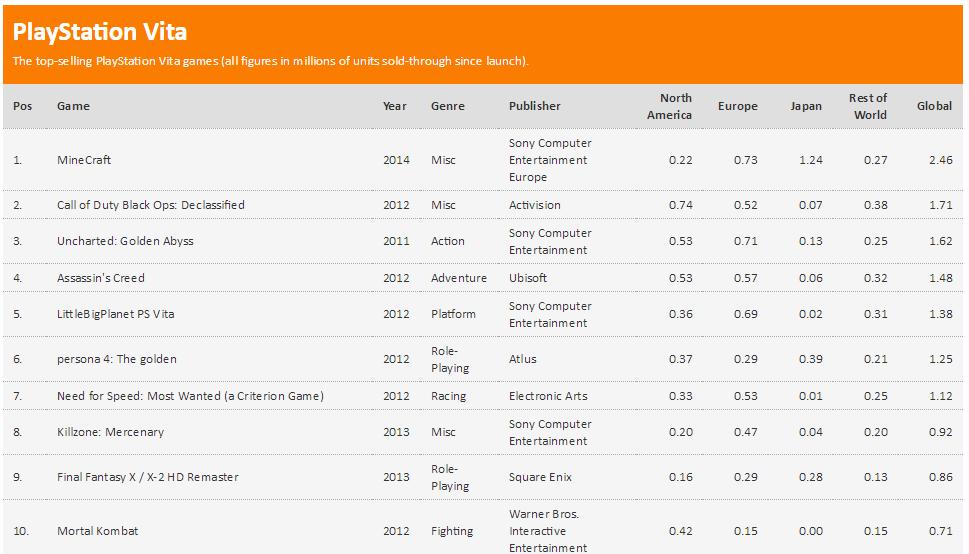969x554 pixels.
Task: Click the Game column header
Action: pos(74,106)
